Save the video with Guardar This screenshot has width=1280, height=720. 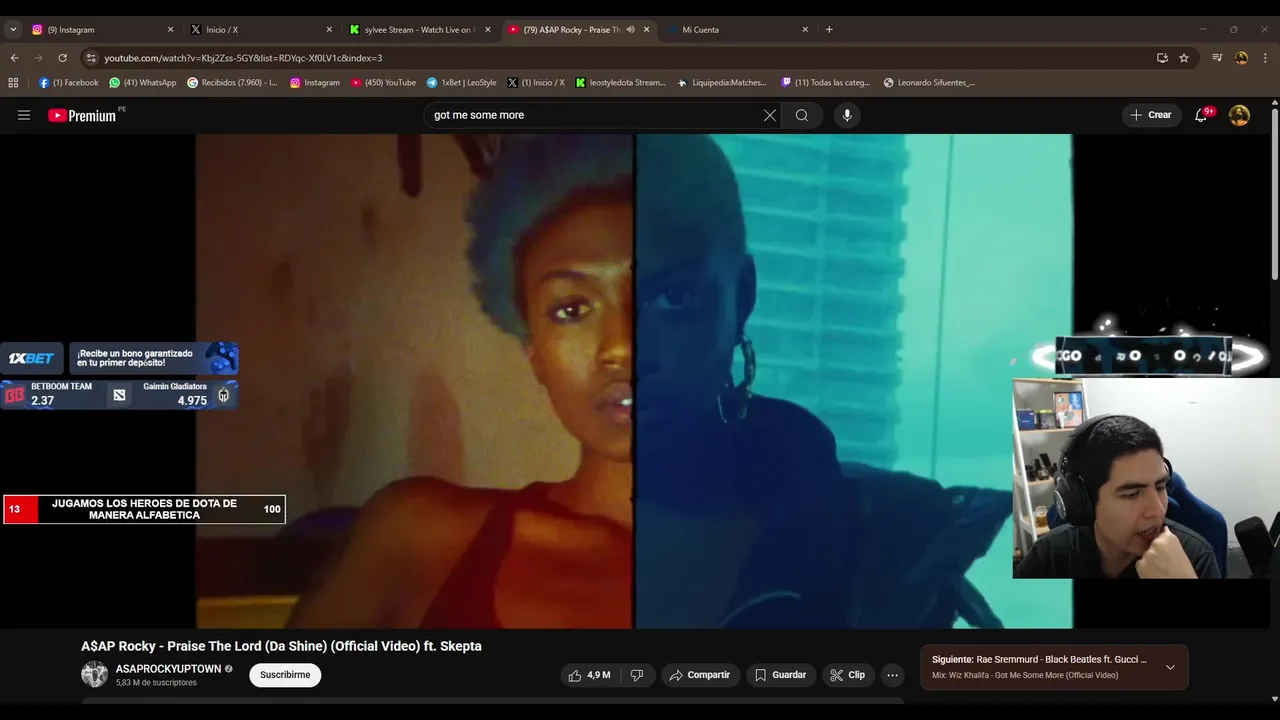(780, 675)
